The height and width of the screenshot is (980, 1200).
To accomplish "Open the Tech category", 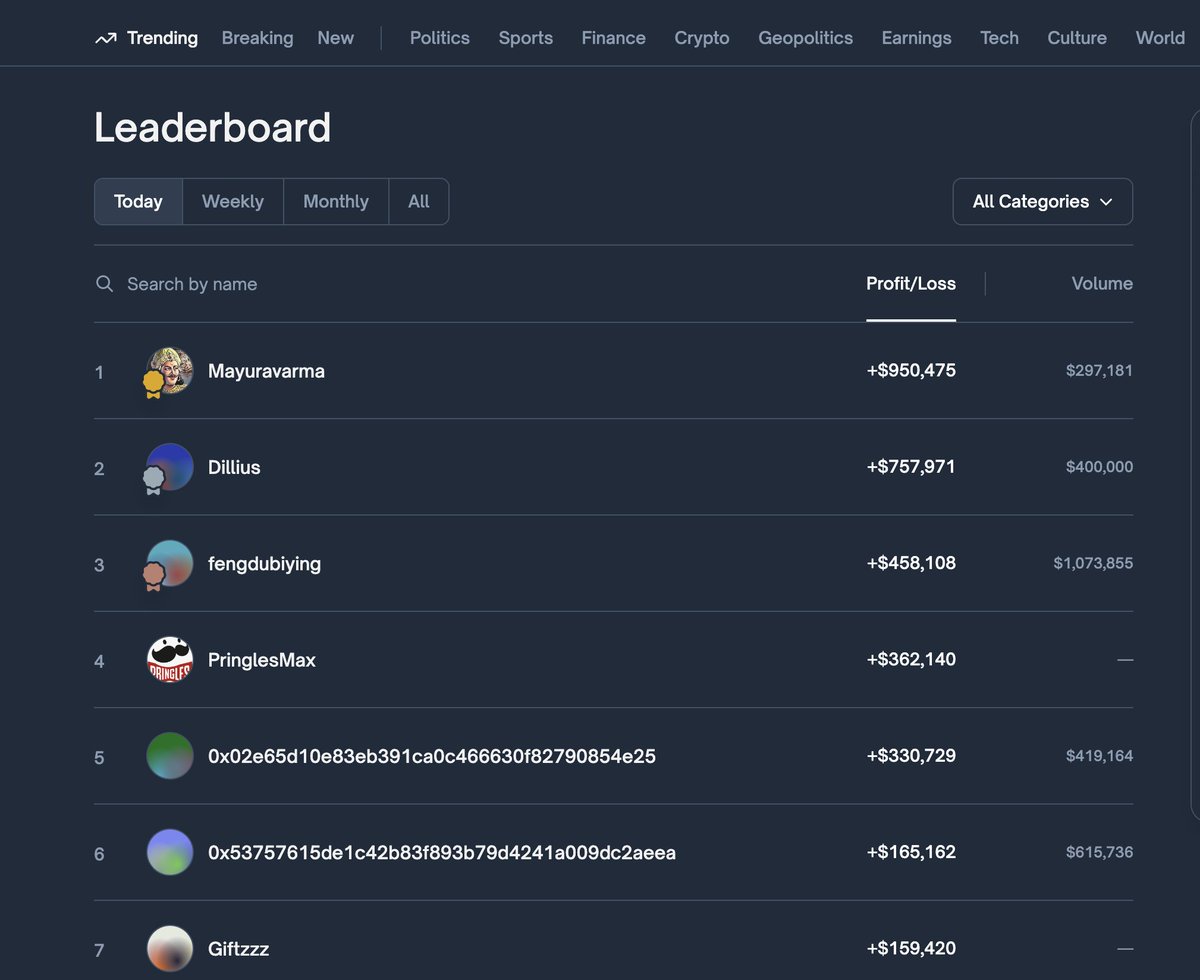I will (x=999, y=38).
